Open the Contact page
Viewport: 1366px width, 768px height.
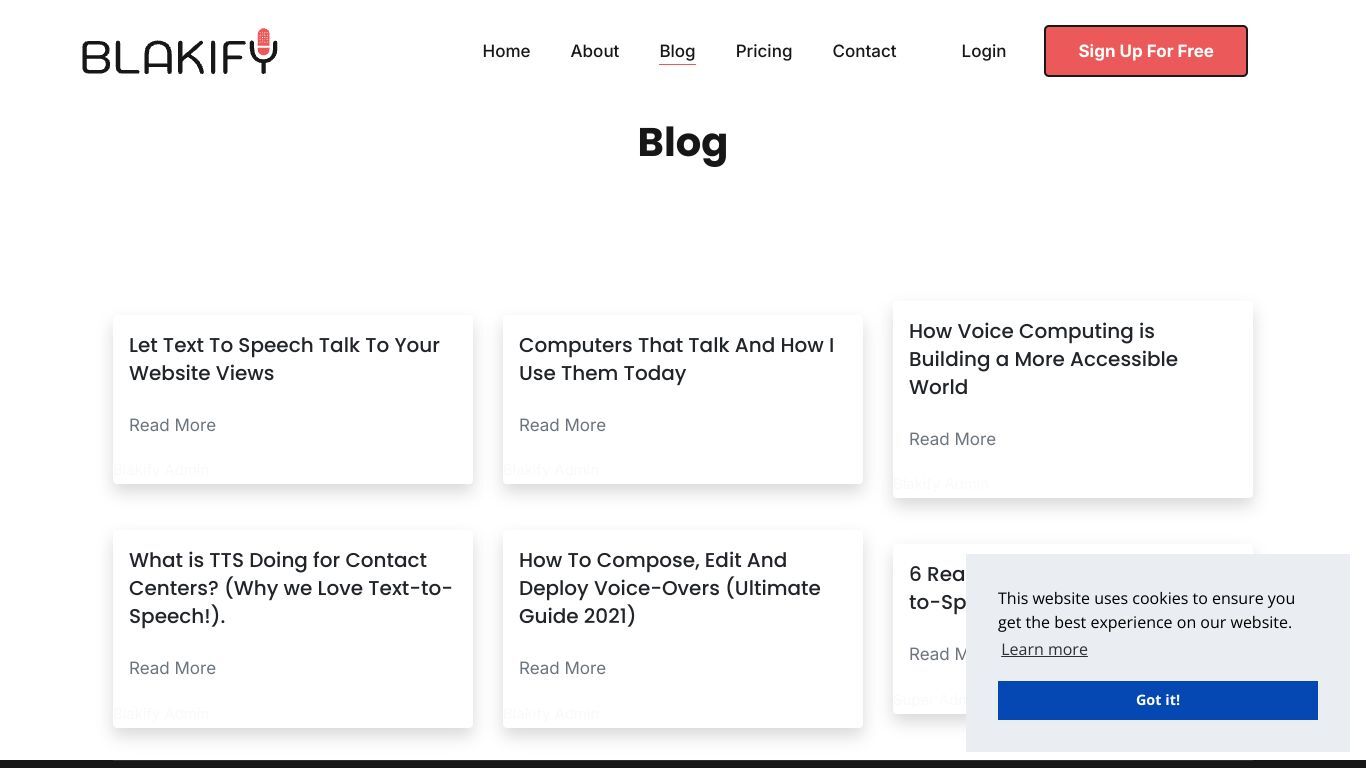[864, 51]
